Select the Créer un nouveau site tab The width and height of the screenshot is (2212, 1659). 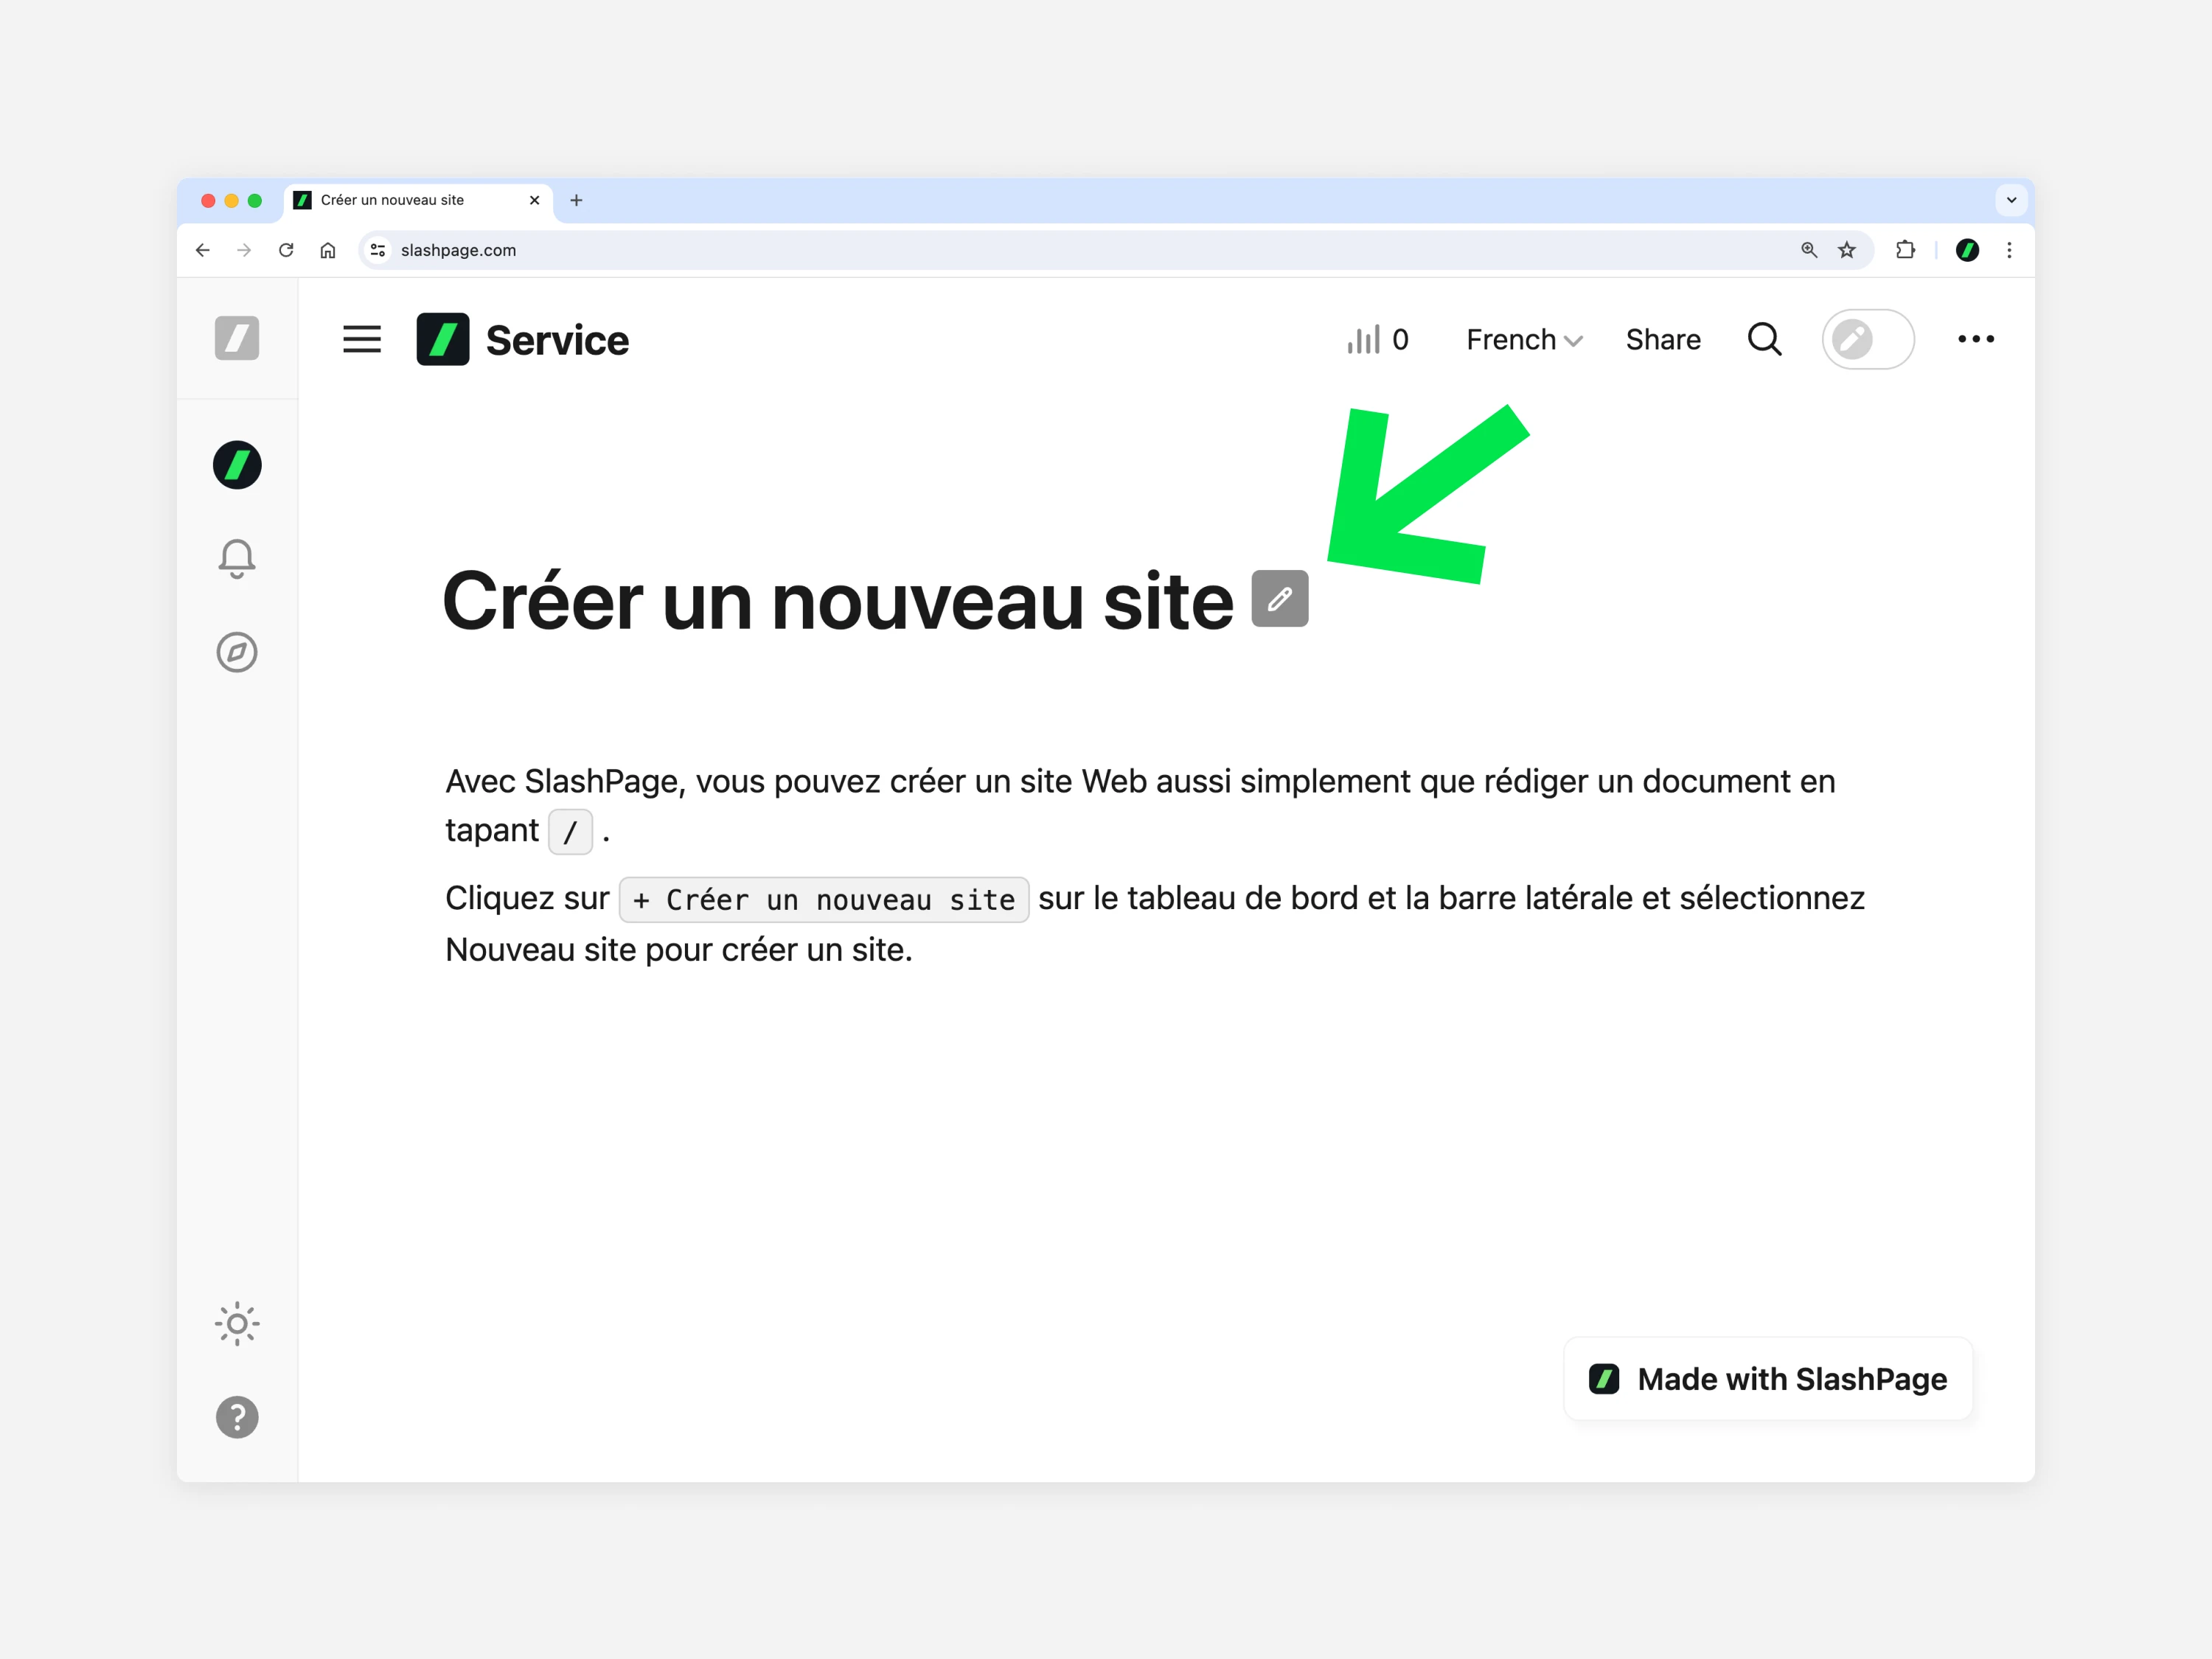(x=417, y=200)
